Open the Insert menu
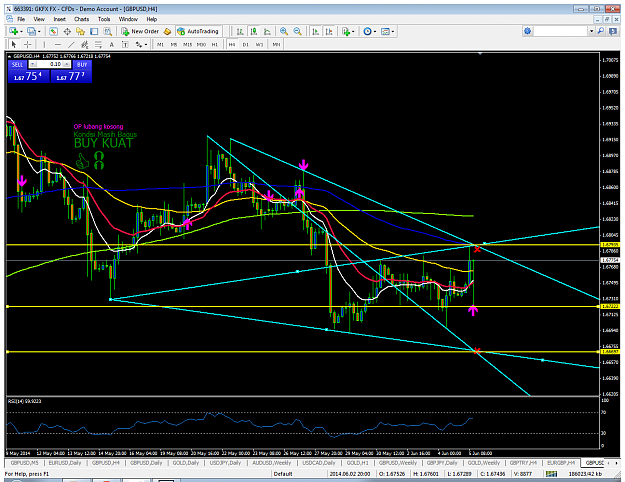Image resolution: width=625 pixels, height=482 pixels. pyautogui.click(x=59, y=19)
